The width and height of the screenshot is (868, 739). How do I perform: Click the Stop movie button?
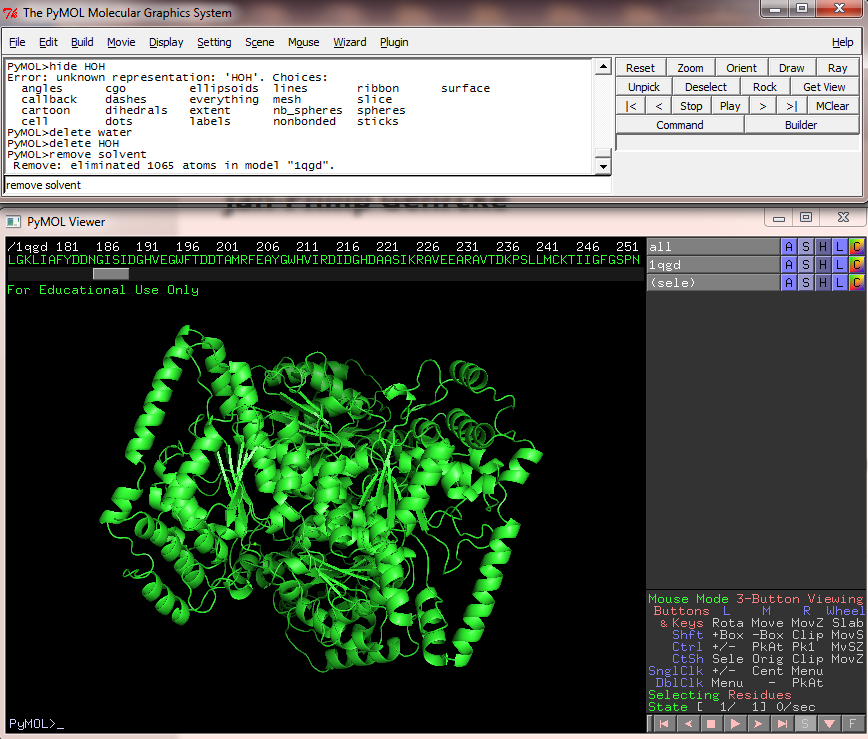click(691, 106)
